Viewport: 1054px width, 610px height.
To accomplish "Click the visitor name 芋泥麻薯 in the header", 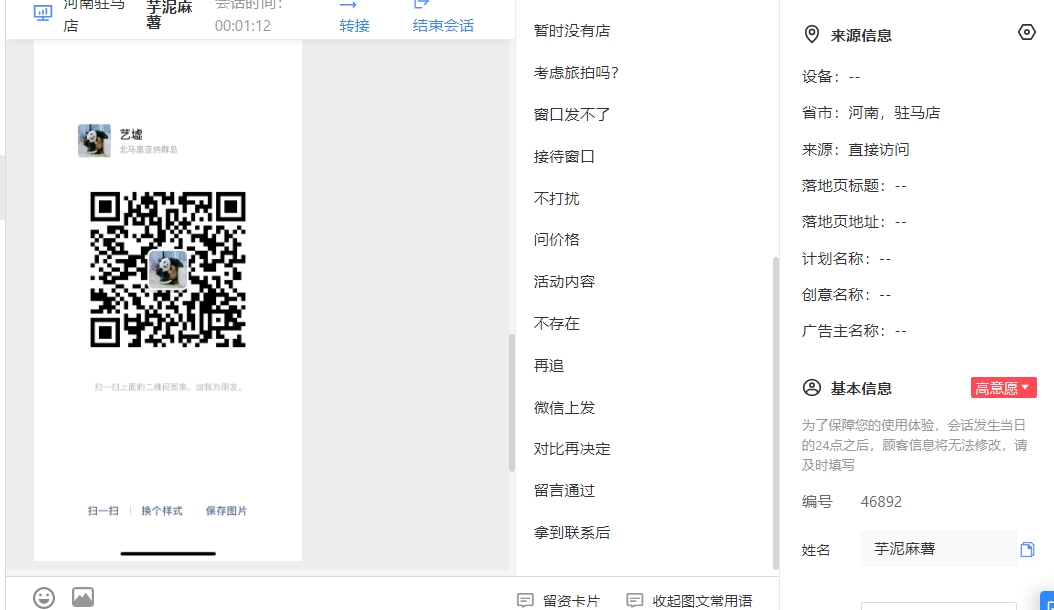I will pyautogui.click(x=169, y=15).
